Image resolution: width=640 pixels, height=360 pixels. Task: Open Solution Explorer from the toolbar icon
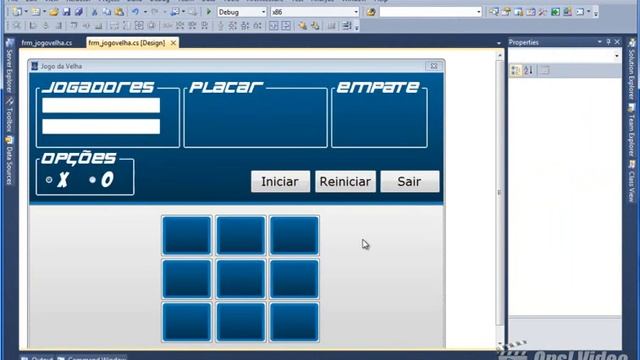(x=494, y=12)
